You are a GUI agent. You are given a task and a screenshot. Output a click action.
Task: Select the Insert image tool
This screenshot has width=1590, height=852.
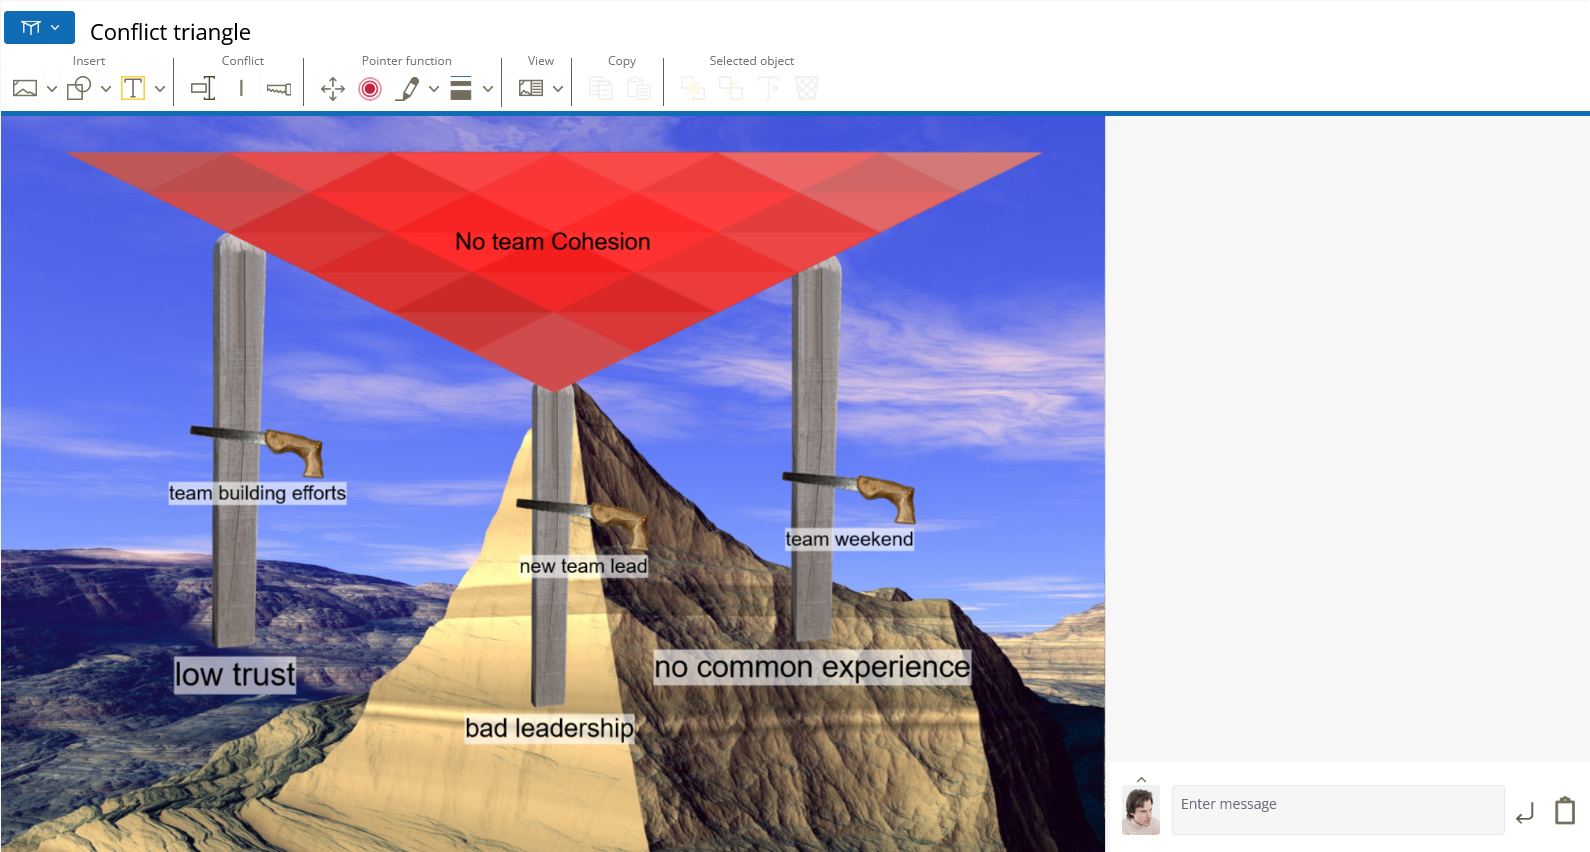coord(25,89)
